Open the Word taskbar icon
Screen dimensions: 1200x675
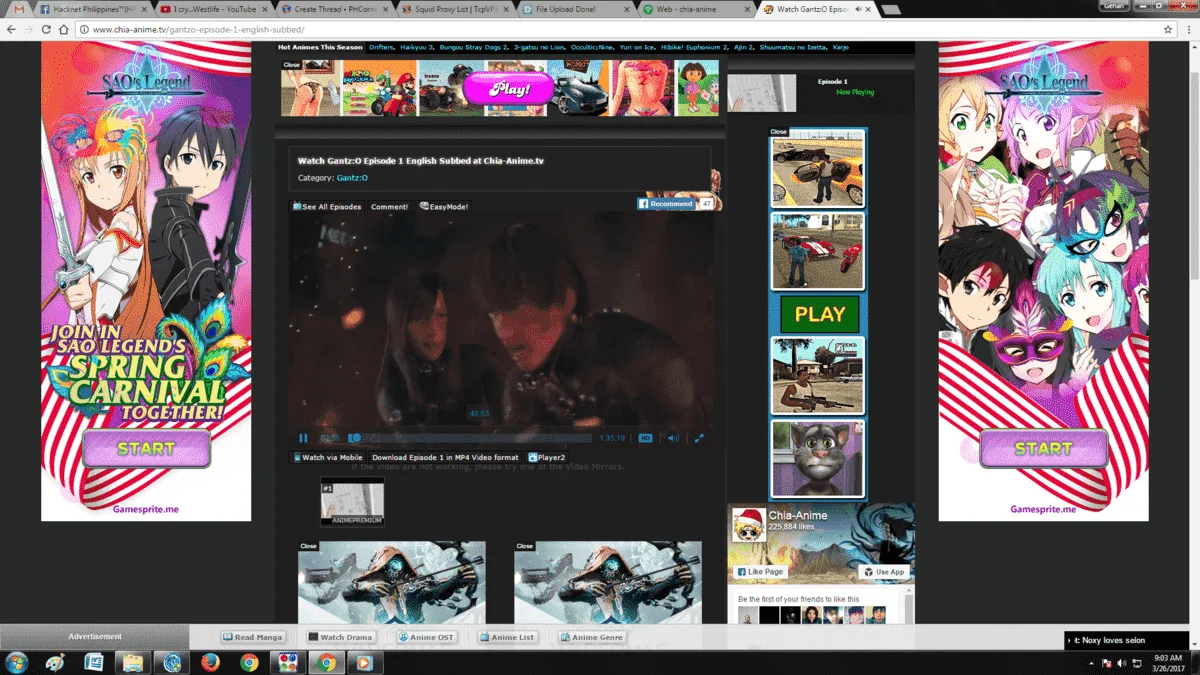[x=94, y=662]
